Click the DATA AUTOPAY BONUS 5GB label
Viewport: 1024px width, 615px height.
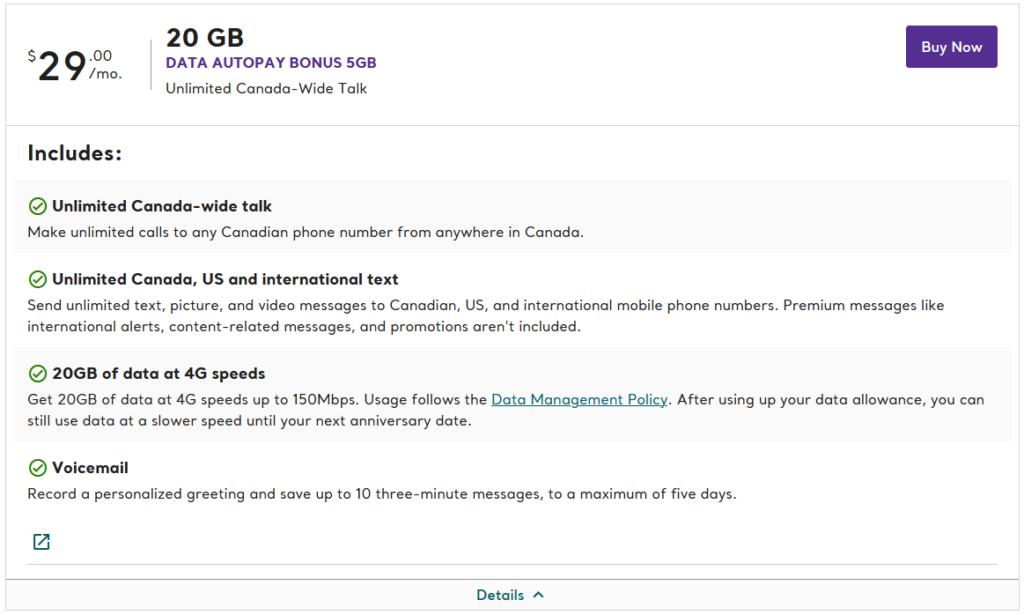[x=270, y=62]
